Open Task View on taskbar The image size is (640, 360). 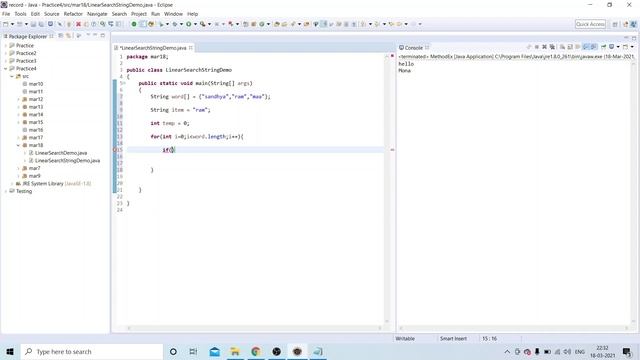coord(193,351)
